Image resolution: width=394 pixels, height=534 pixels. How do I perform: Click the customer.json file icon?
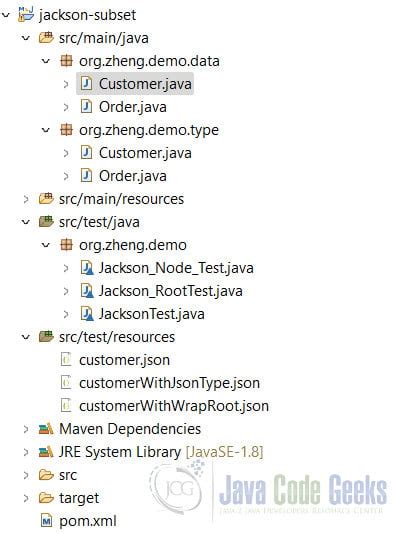coord(66,360)
